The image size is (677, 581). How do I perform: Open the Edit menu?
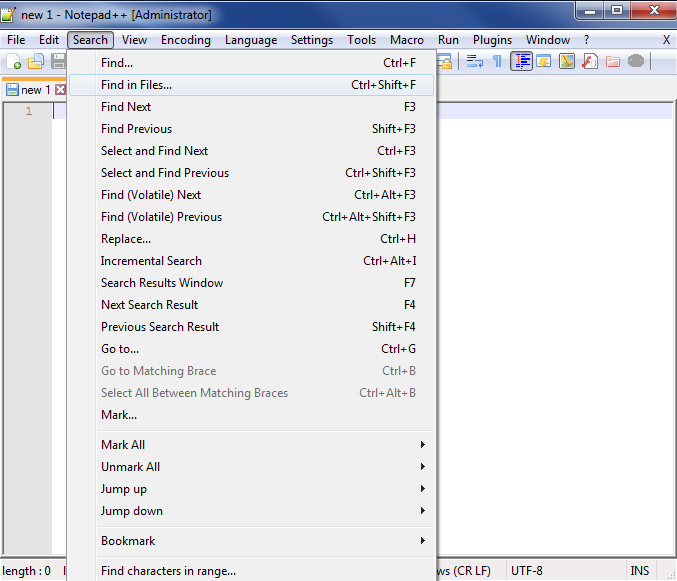point(49,40)
